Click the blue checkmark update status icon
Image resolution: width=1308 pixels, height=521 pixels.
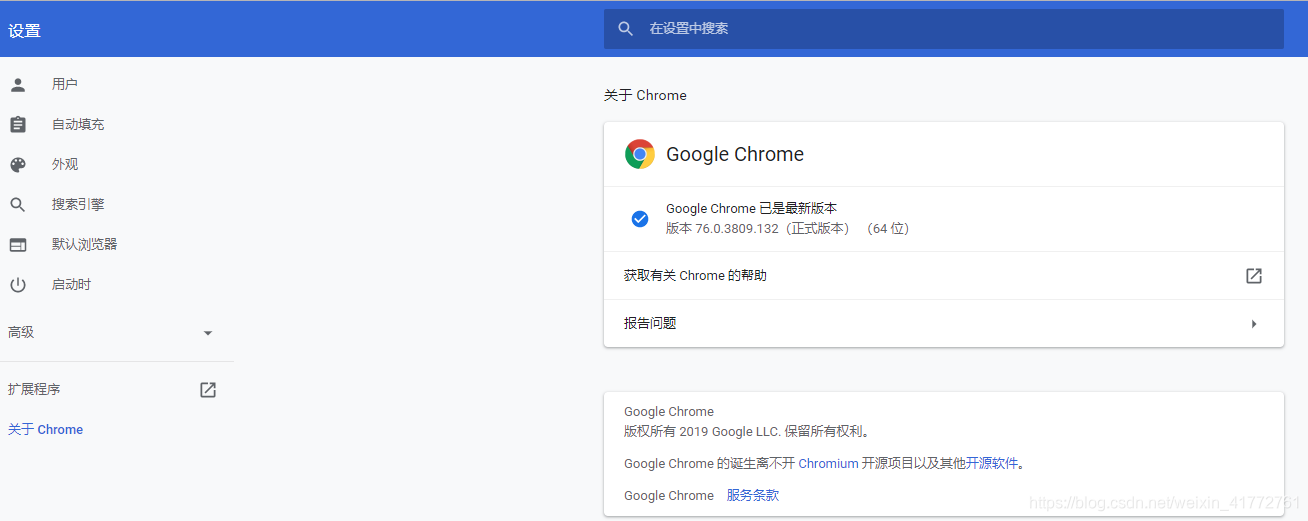click(x=640, y=219)
